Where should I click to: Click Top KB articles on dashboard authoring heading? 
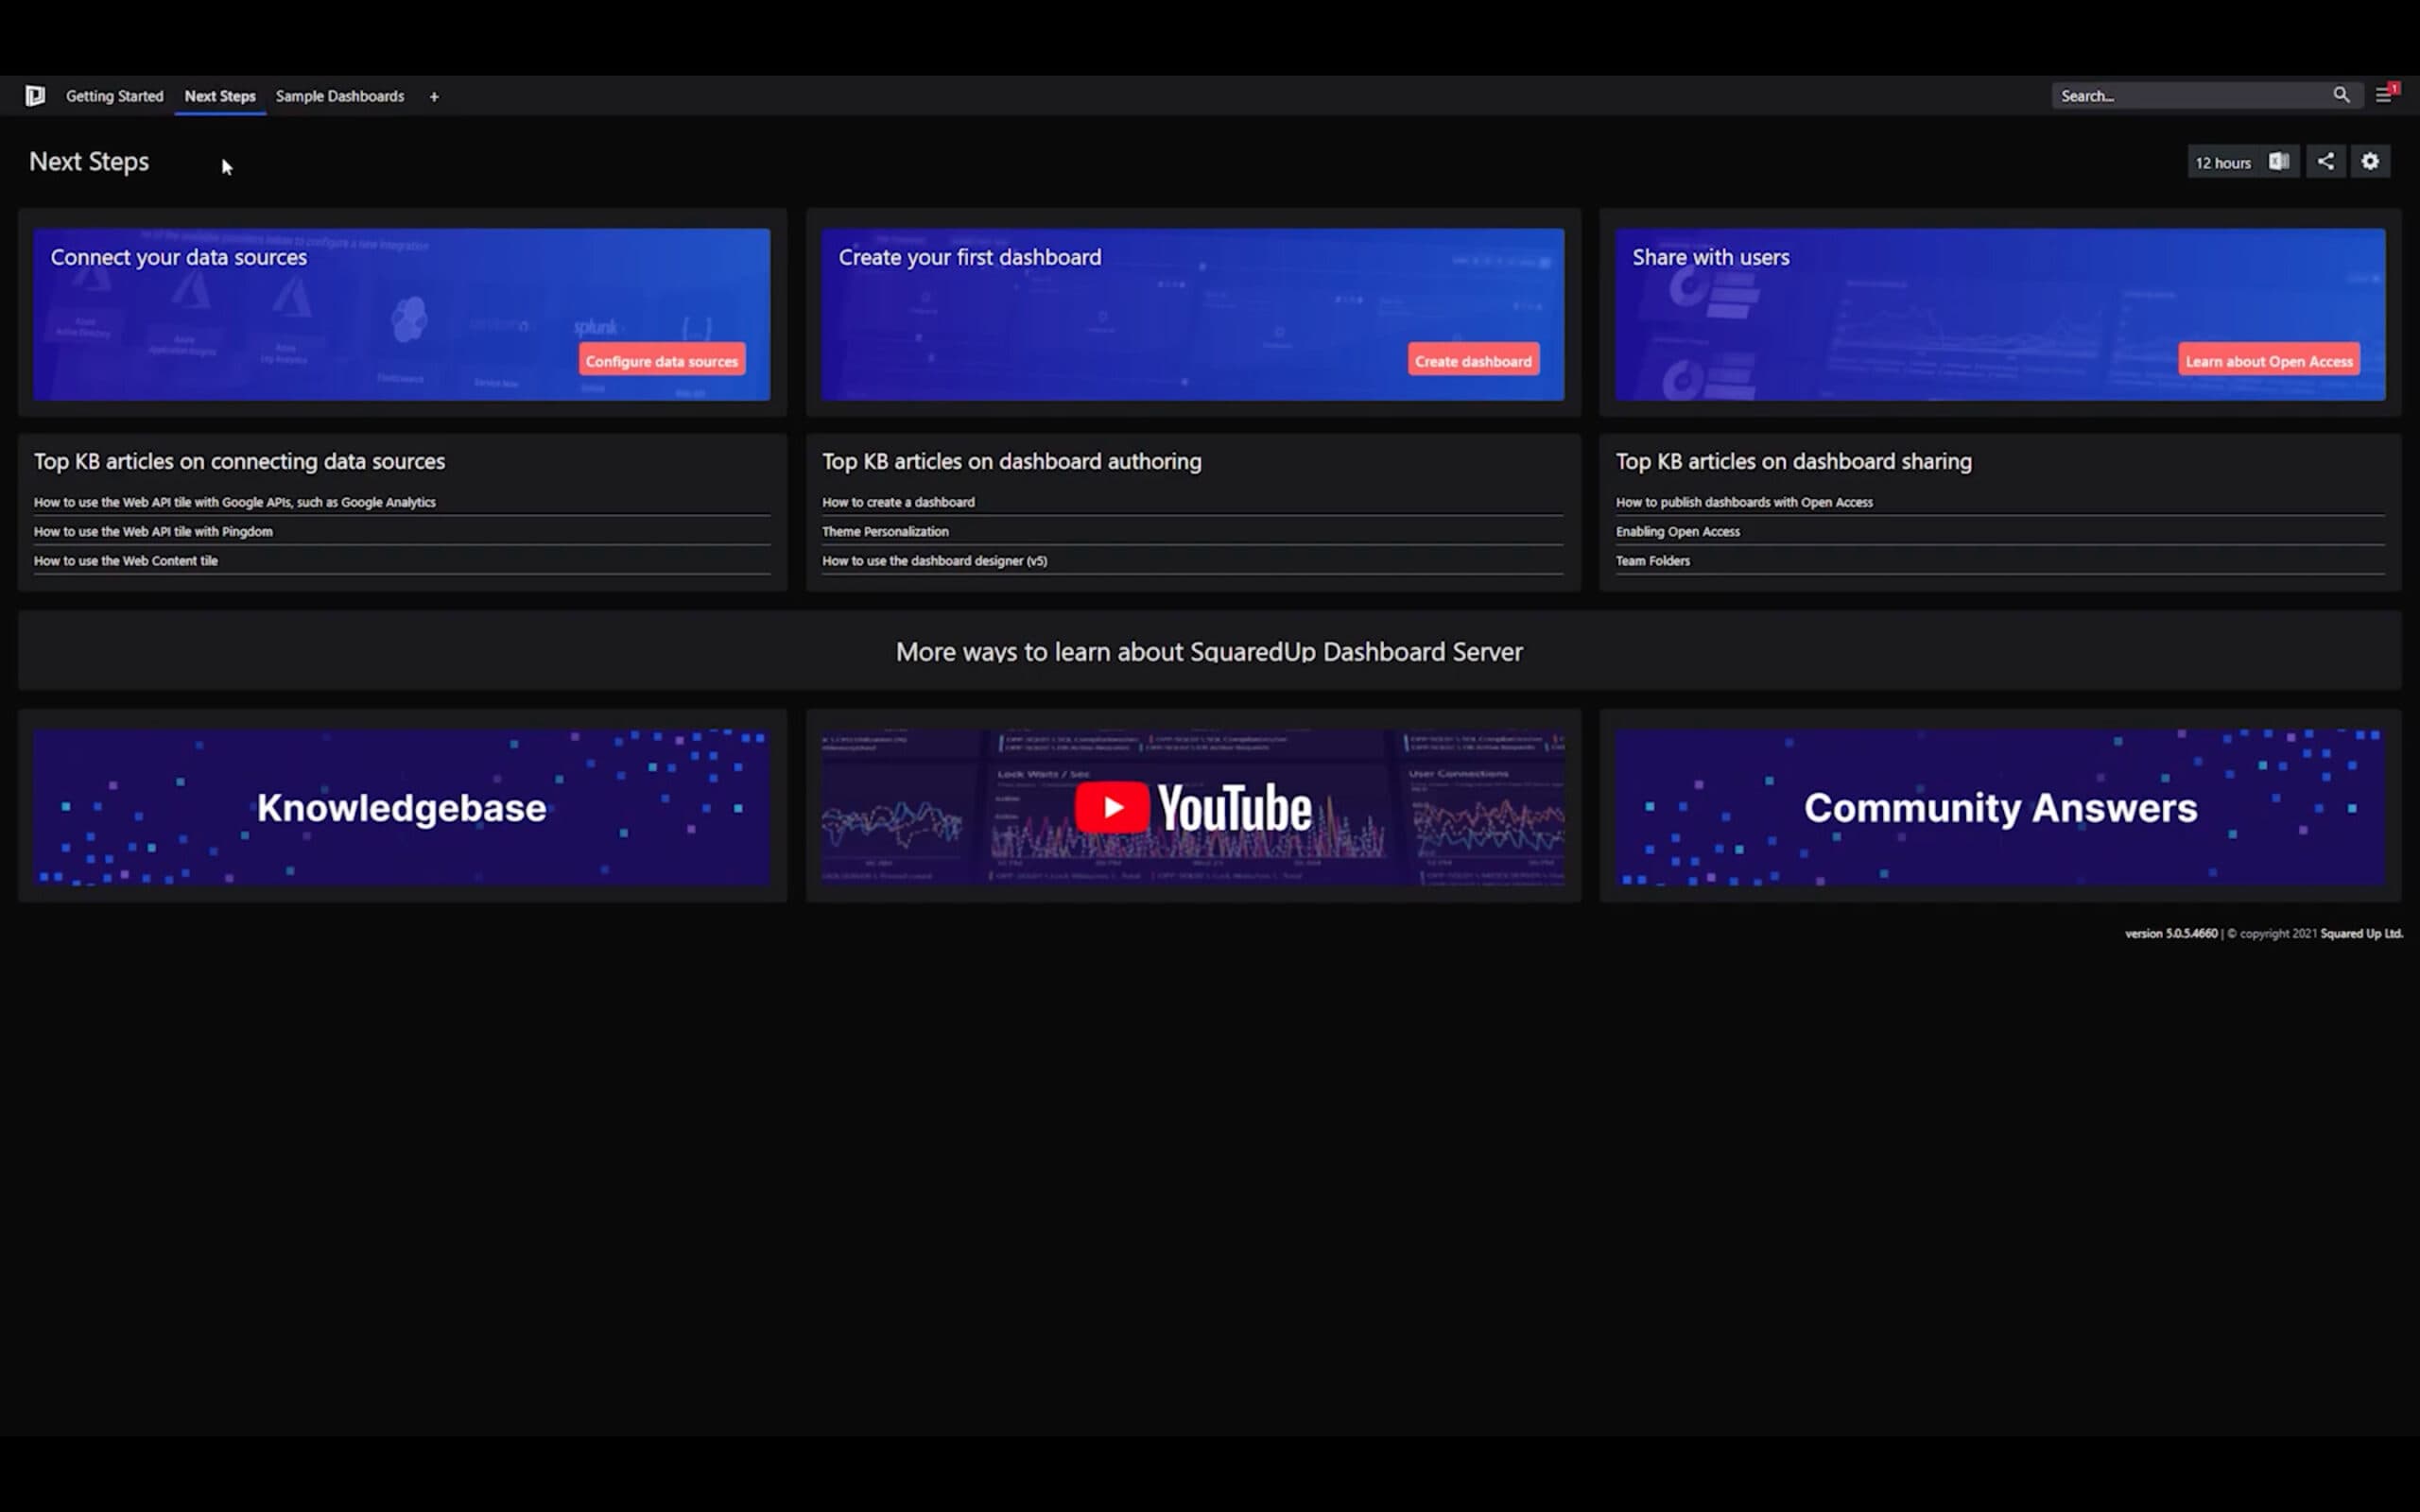[x=1011, y=461]
